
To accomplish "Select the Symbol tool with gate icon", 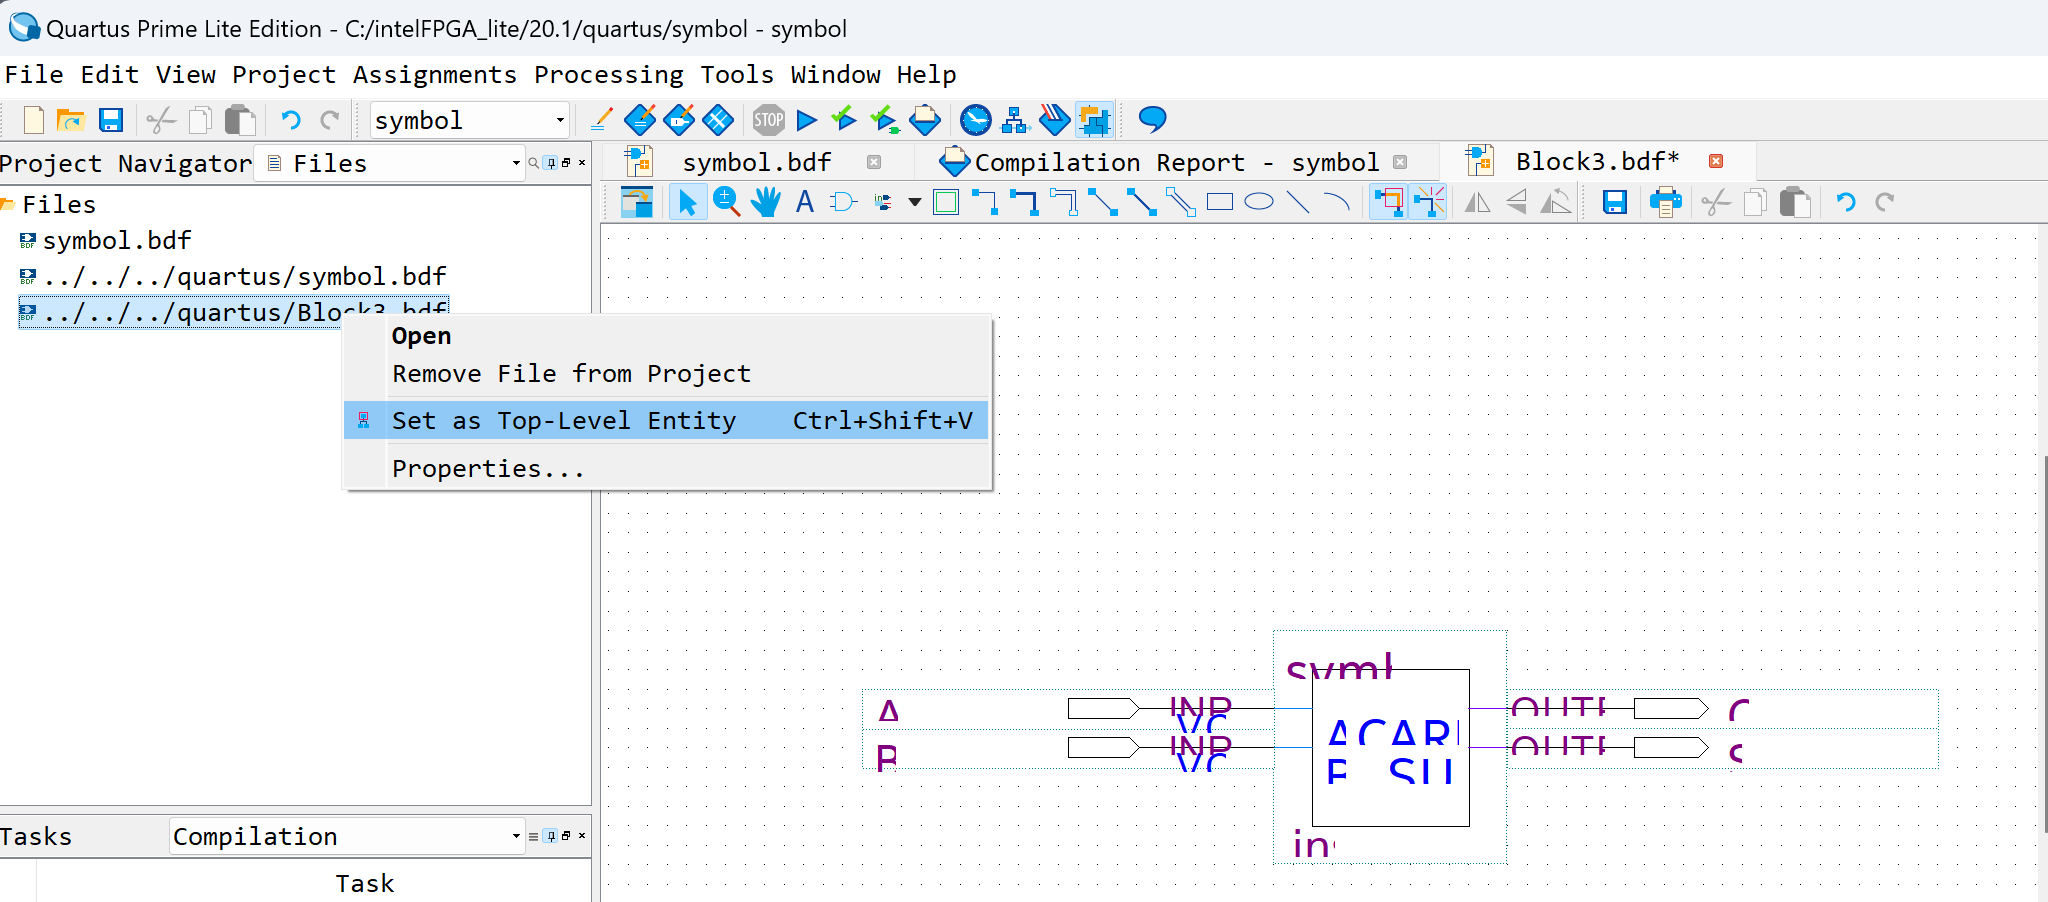I will pyautogui.click(x=844, y=202).
